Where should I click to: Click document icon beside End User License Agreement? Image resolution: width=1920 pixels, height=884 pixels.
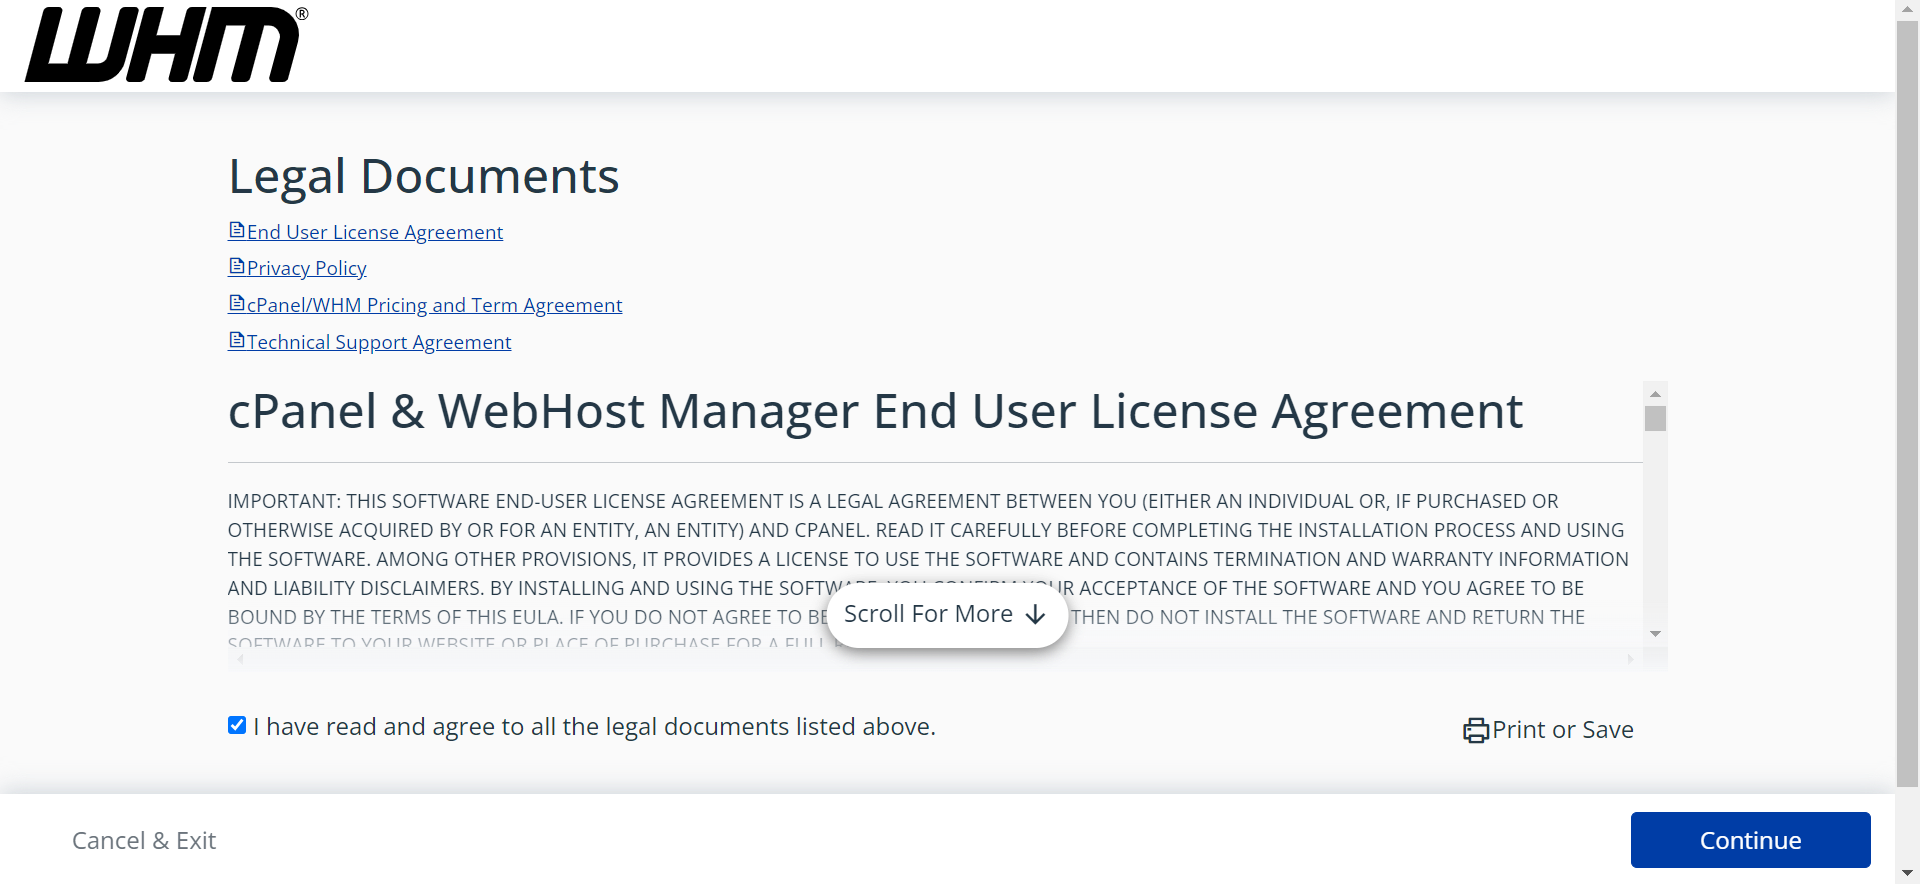237,230
